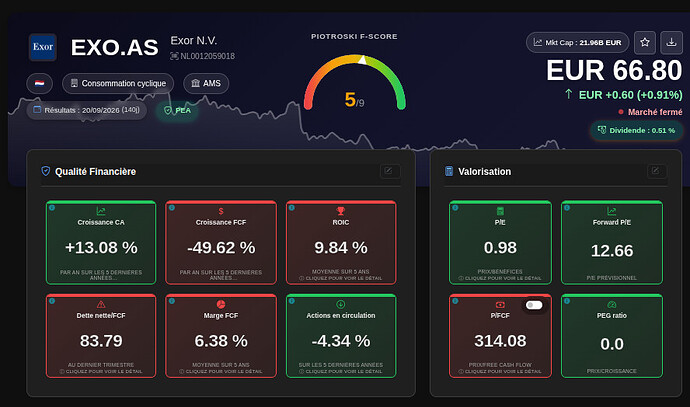Toggle the switch on P/FCF card
The image size is (690, 407).
[534, 305]
